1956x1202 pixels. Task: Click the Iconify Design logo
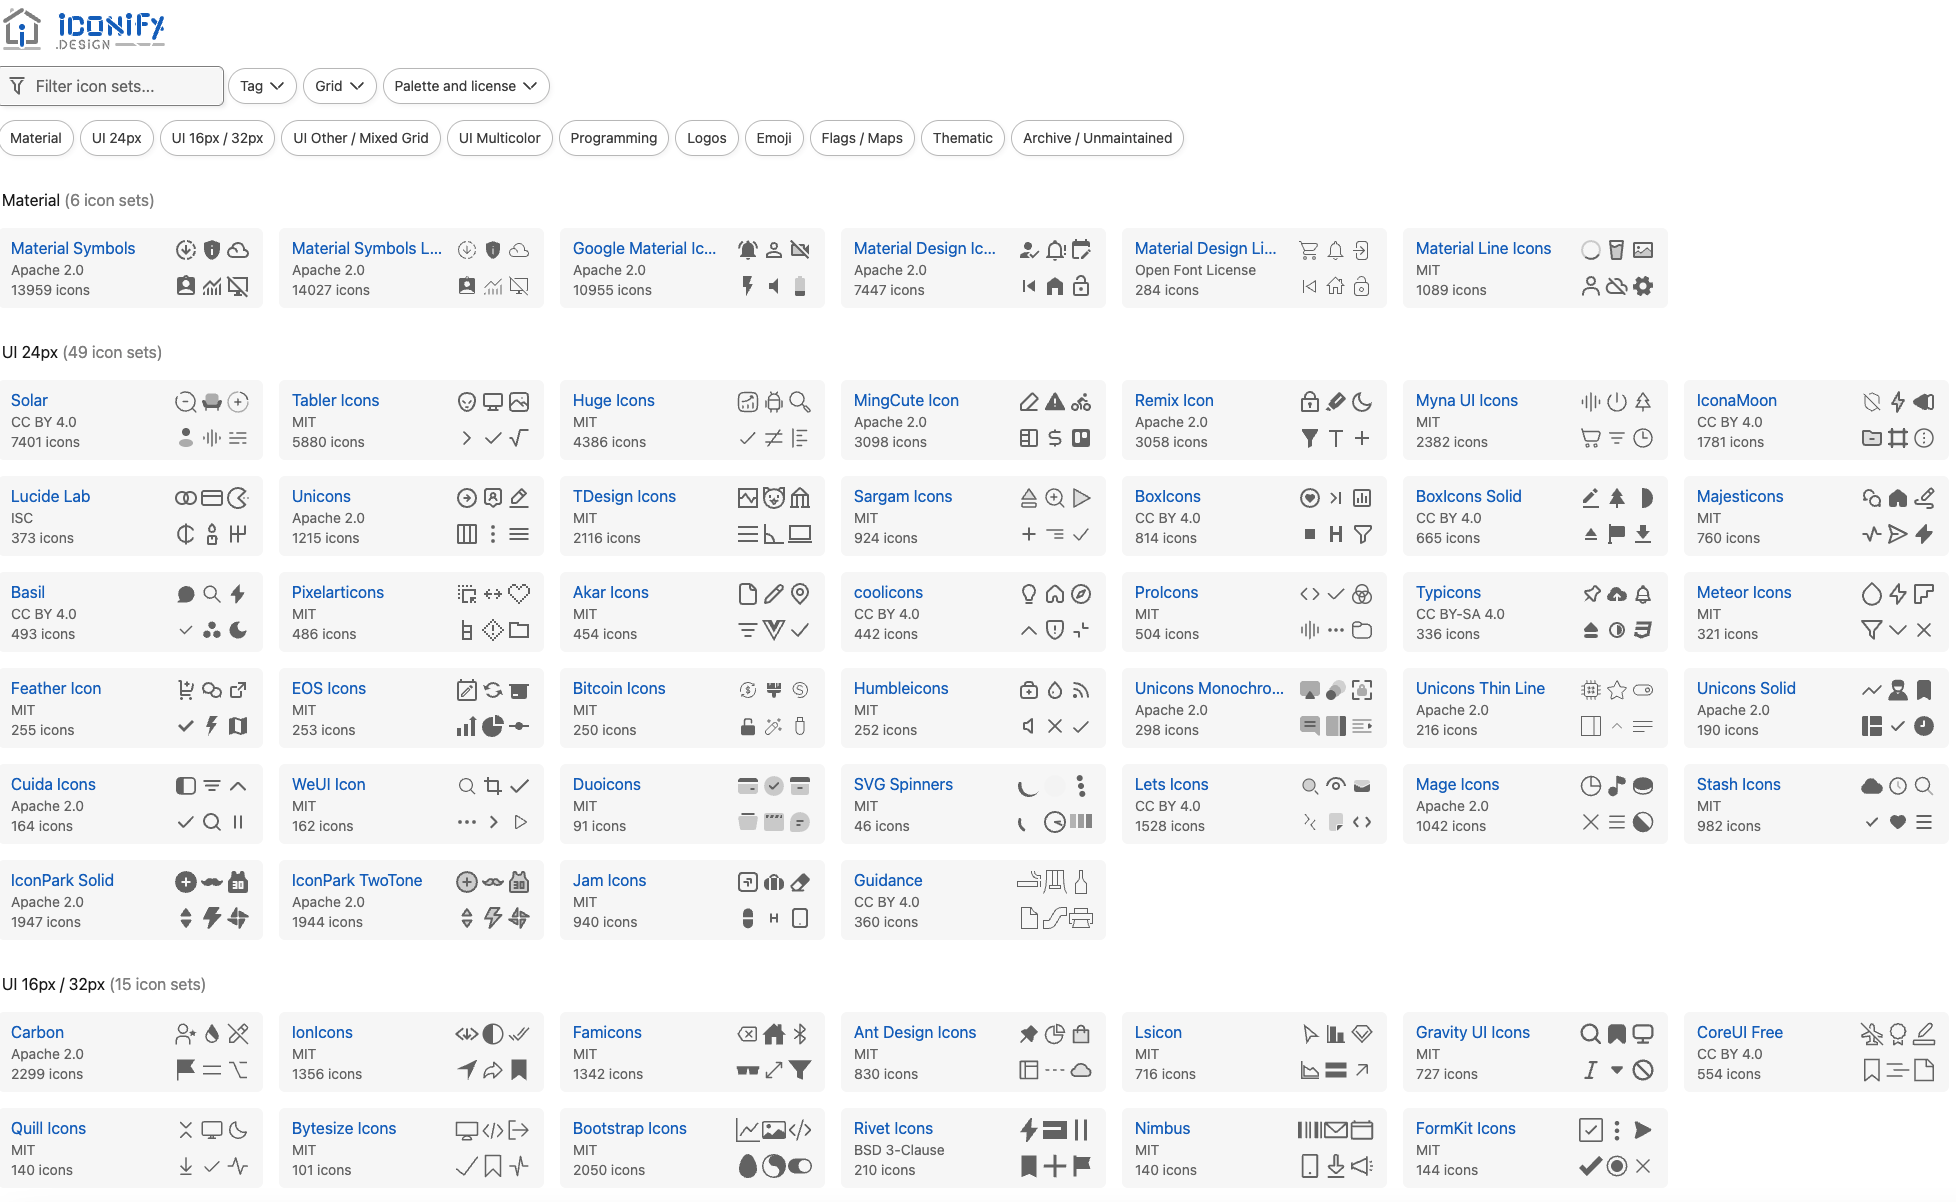tap(84, 28)
